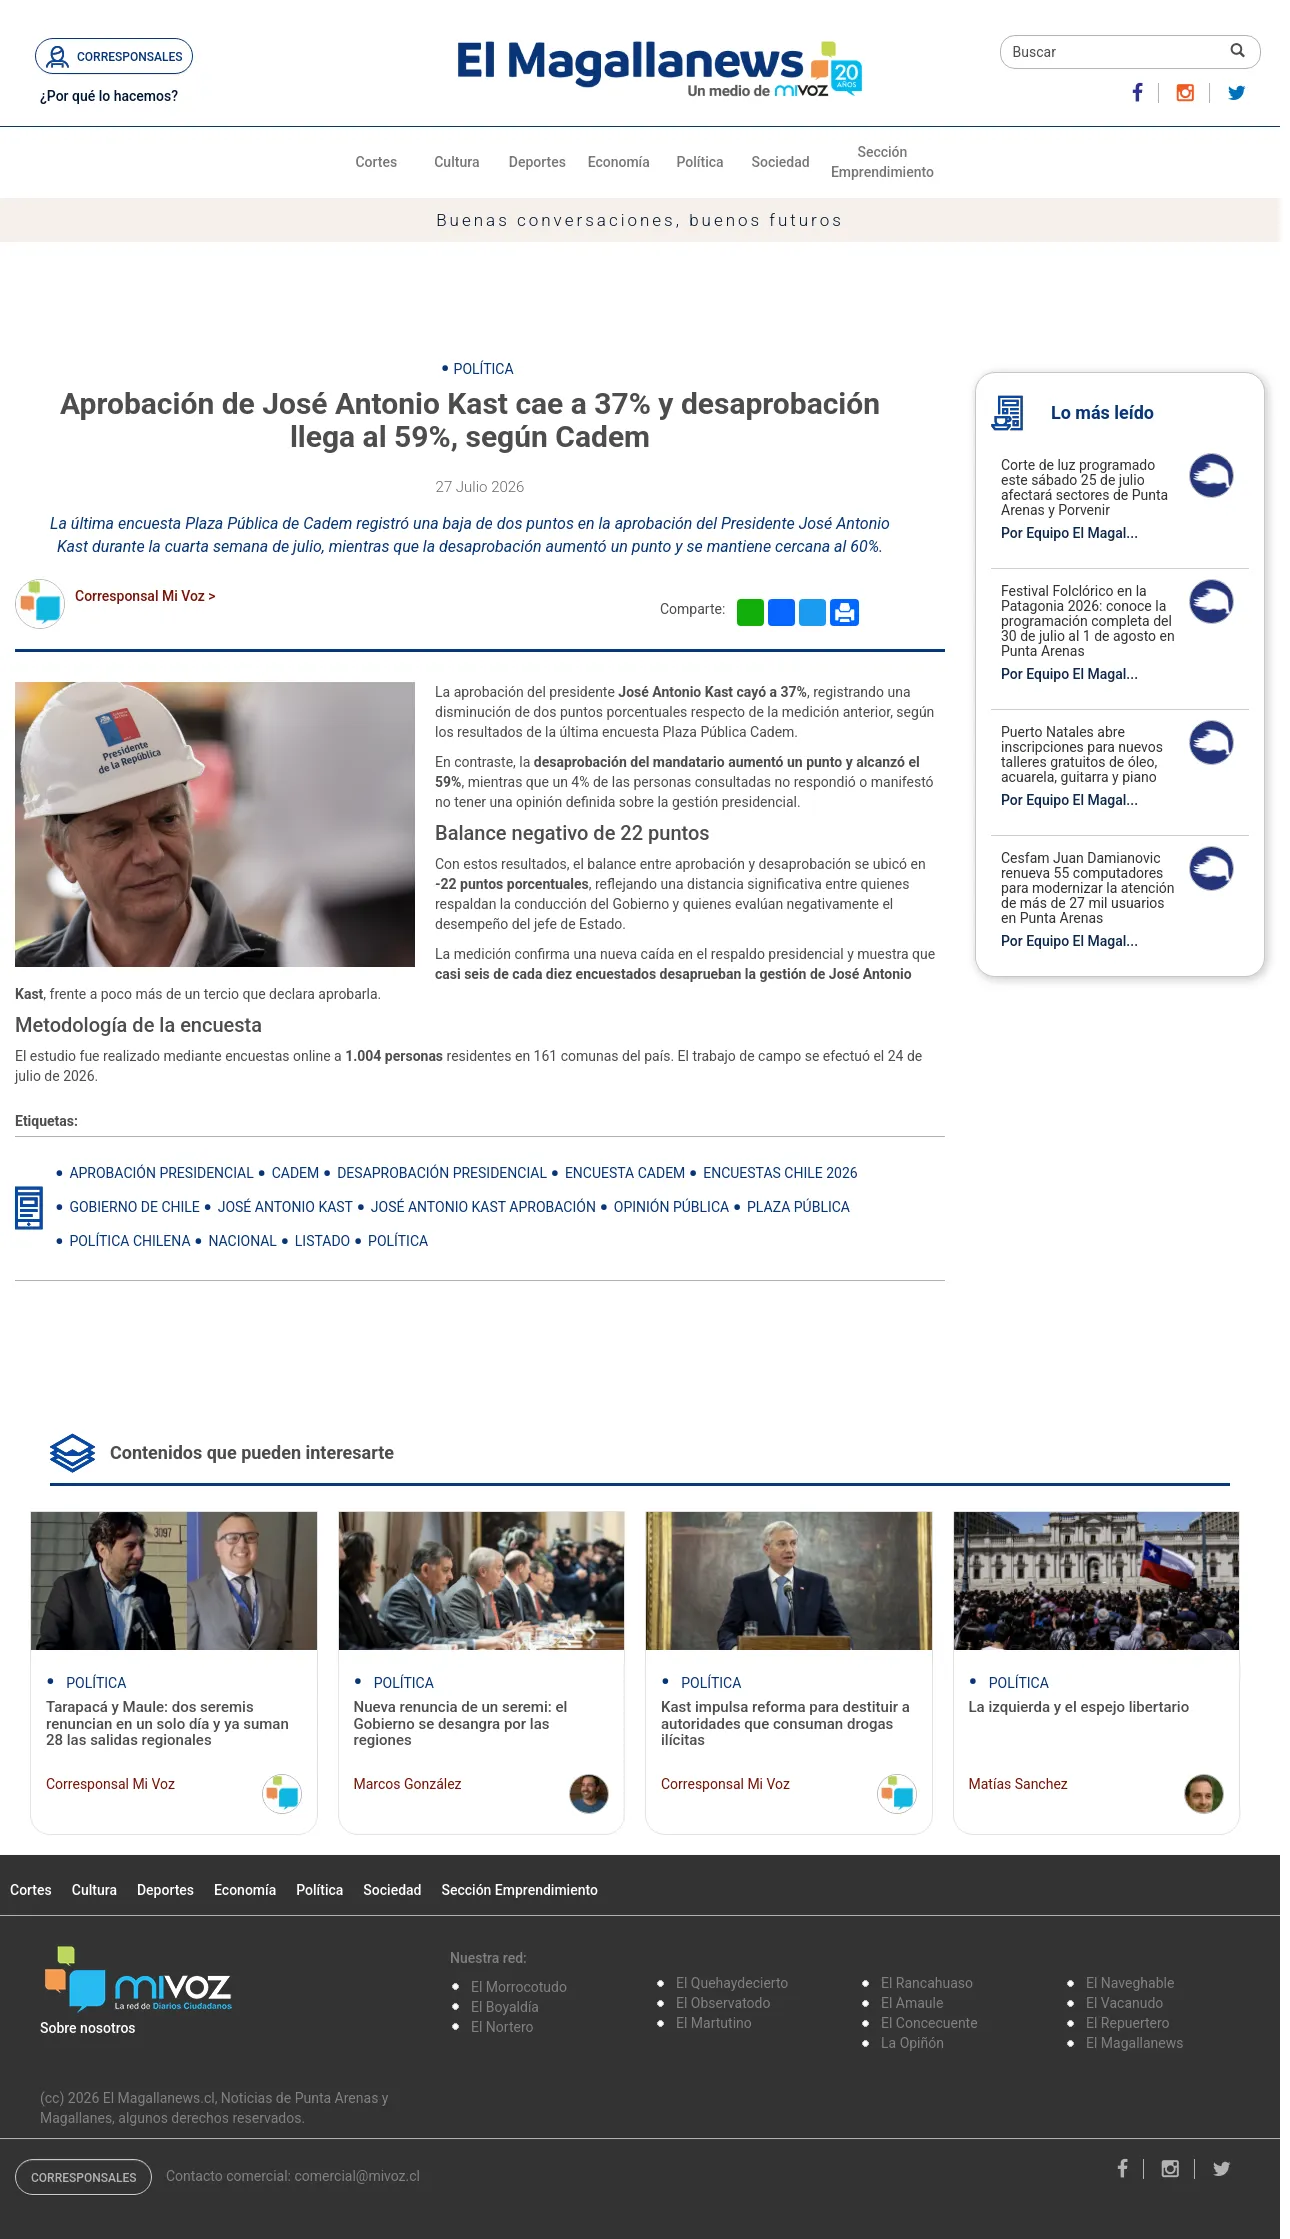Screen dimensions: 1290x2239
Task: Open the Twitter icon in the header
Action: pos(1236,93)
